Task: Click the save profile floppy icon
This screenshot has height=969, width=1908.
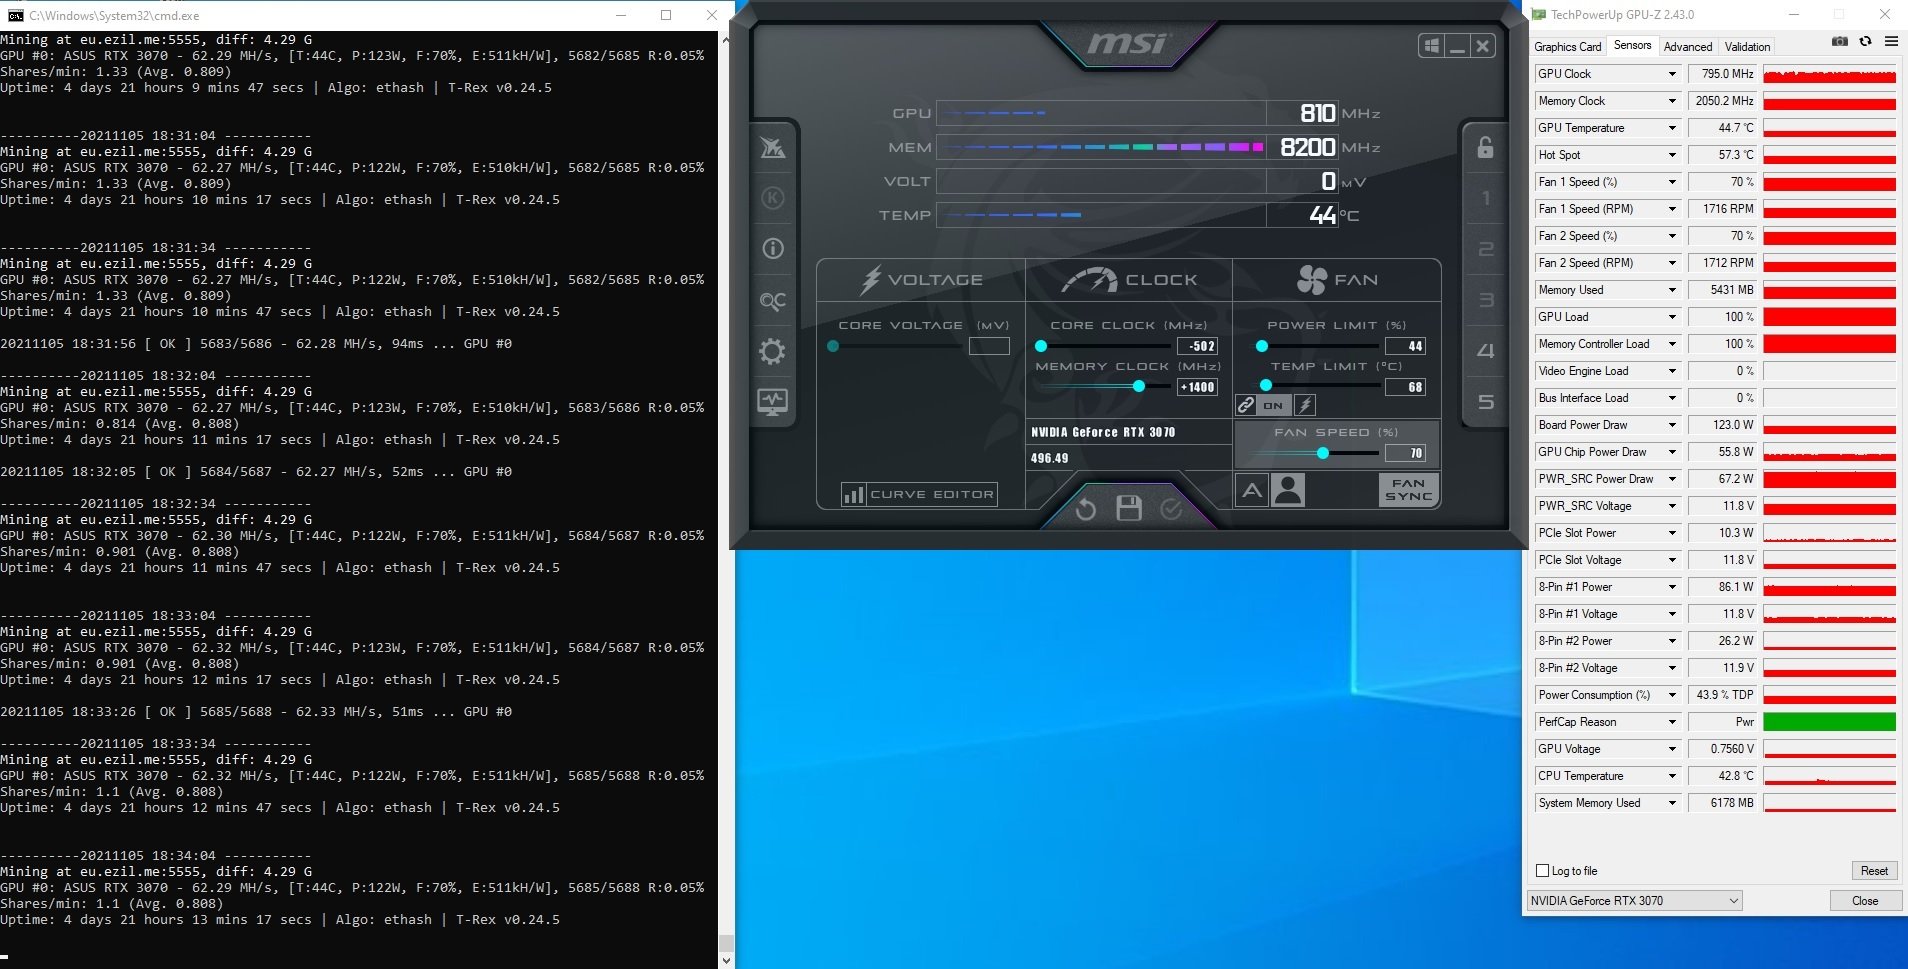Action: [1129, 508]
